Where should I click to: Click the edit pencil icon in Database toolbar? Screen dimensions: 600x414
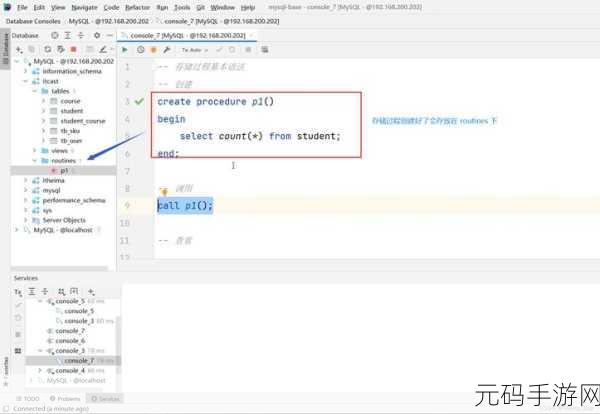point(103,49)
